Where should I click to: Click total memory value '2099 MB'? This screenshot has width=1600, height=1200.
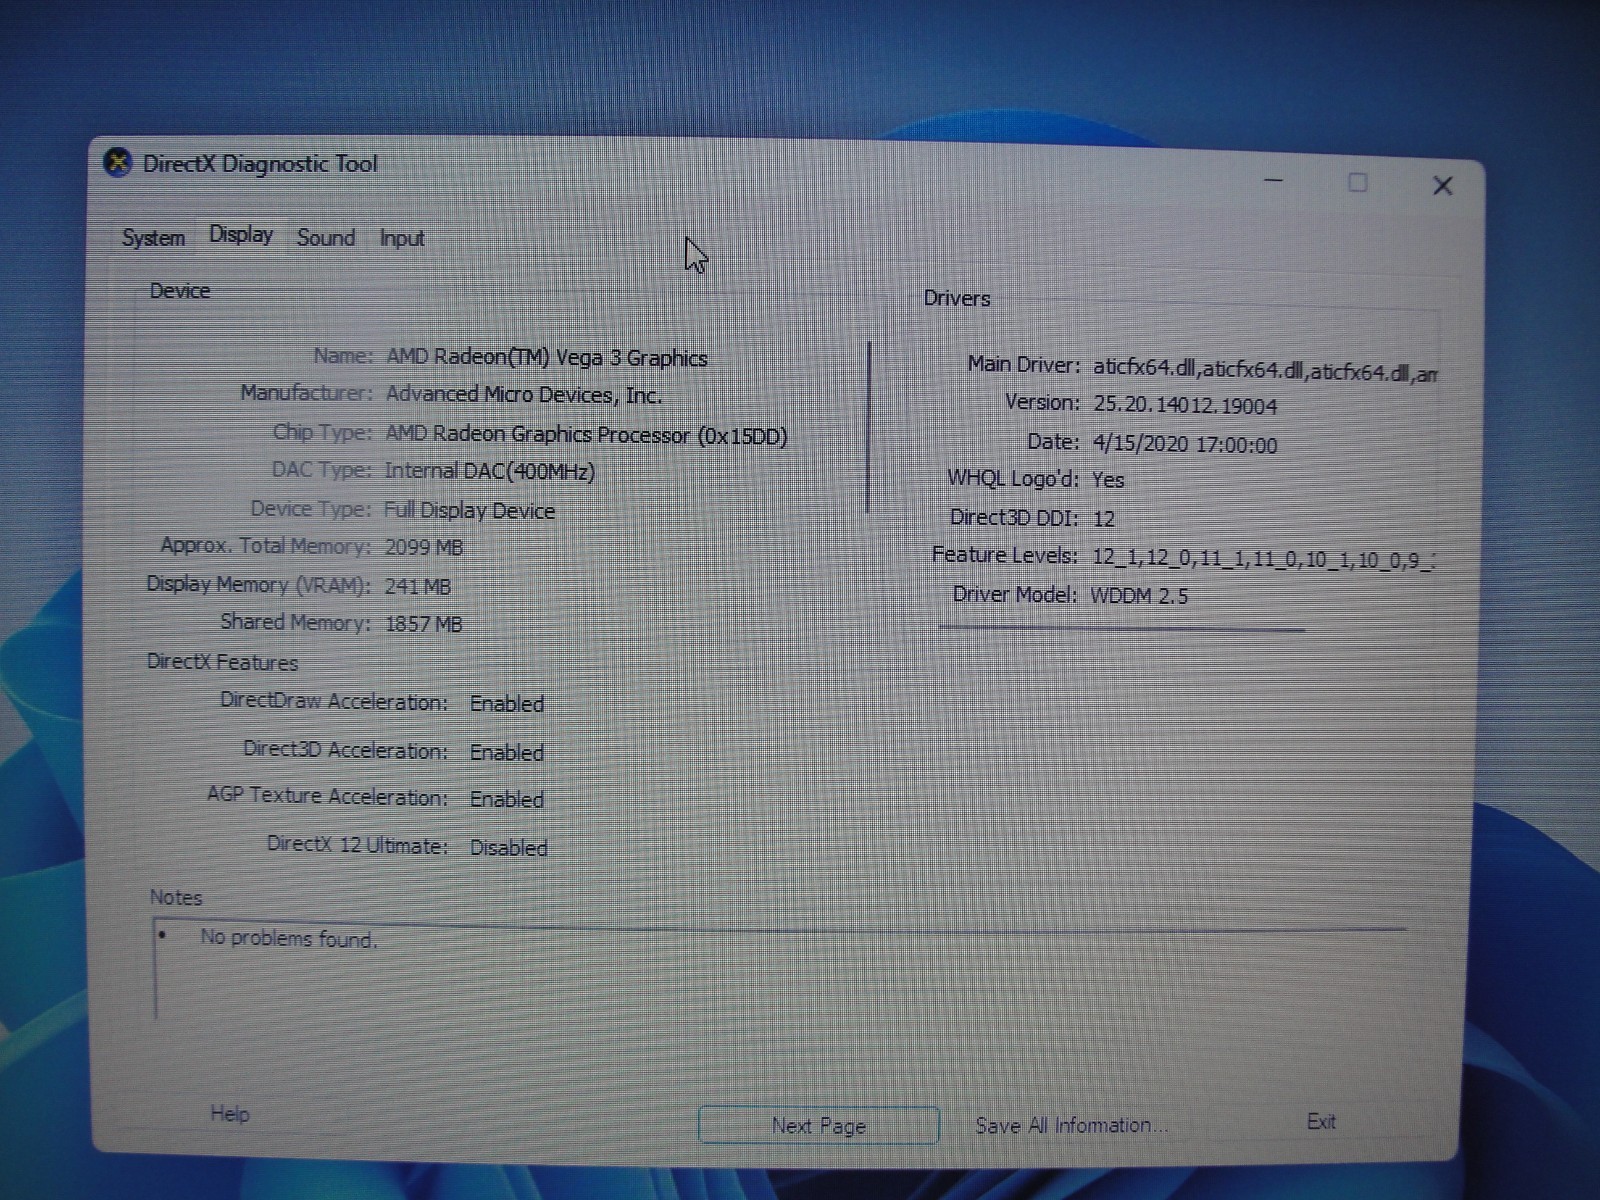tap(424, 547)
